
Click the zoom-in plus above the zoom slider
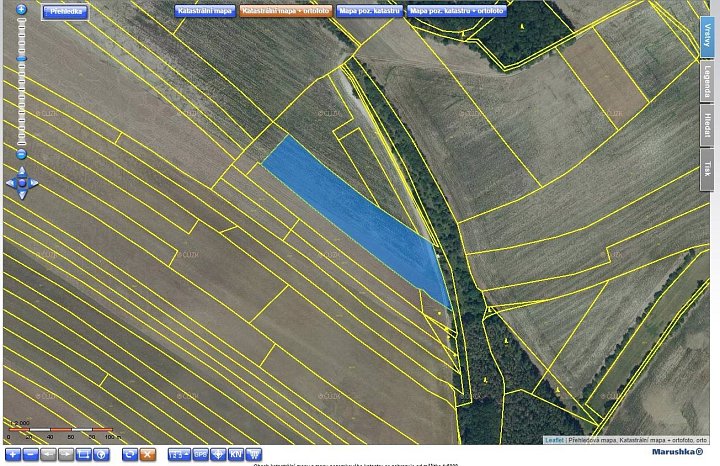[x=21, y=9]
